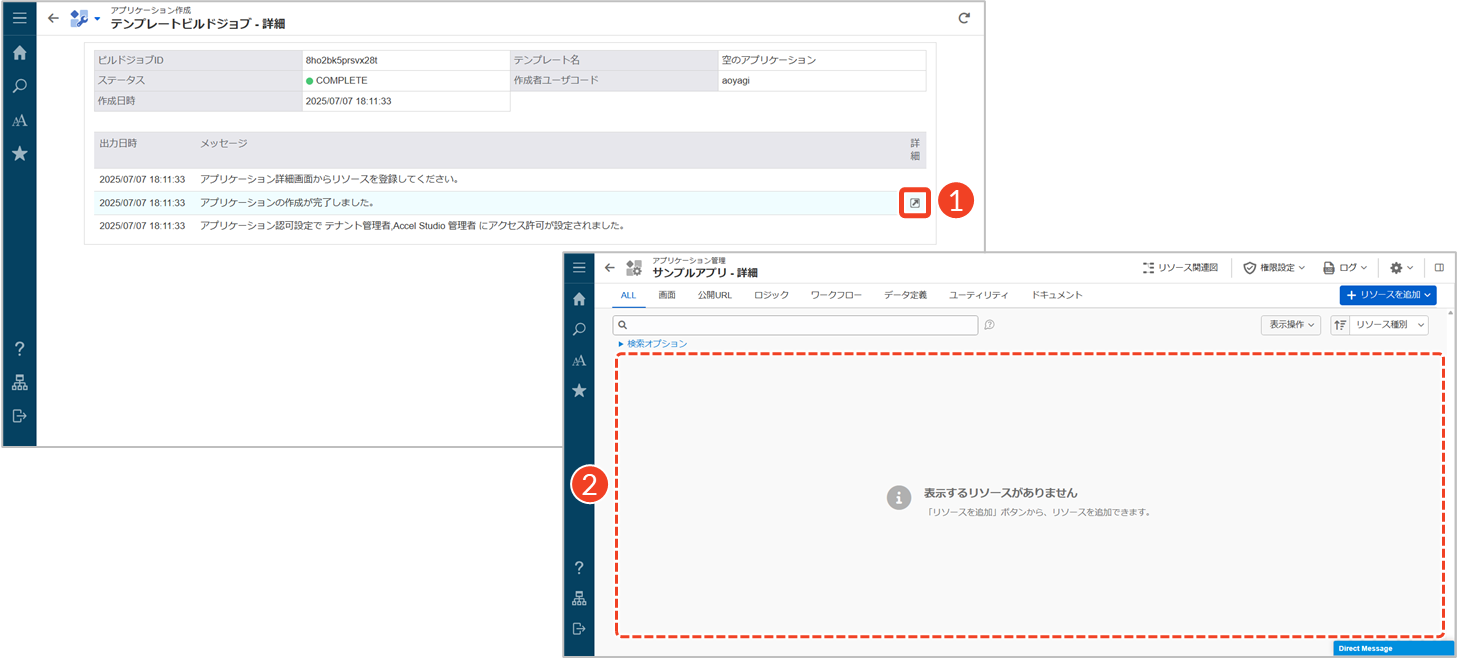This screenshot has width=1459, height=660.
Task: Click the リソースを追加 button
Action: (1387, 295)
